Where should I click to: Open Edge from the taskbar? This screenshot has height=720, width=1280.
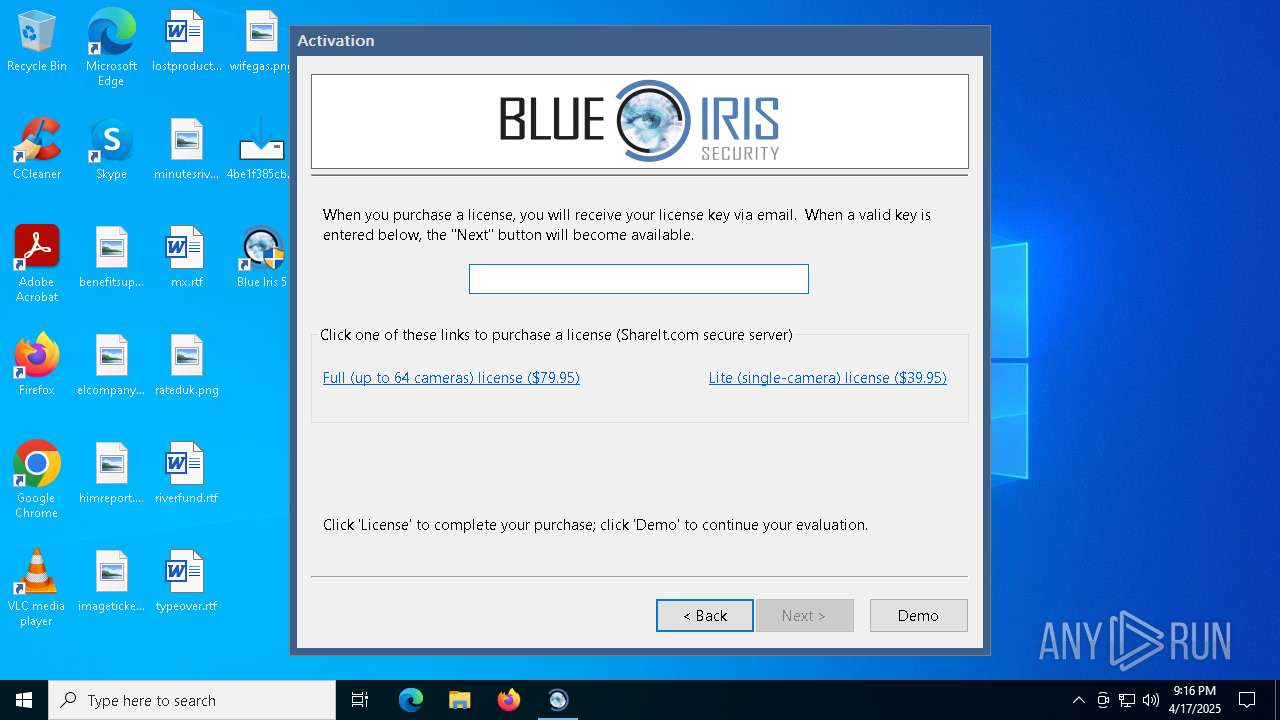point(411,700)
